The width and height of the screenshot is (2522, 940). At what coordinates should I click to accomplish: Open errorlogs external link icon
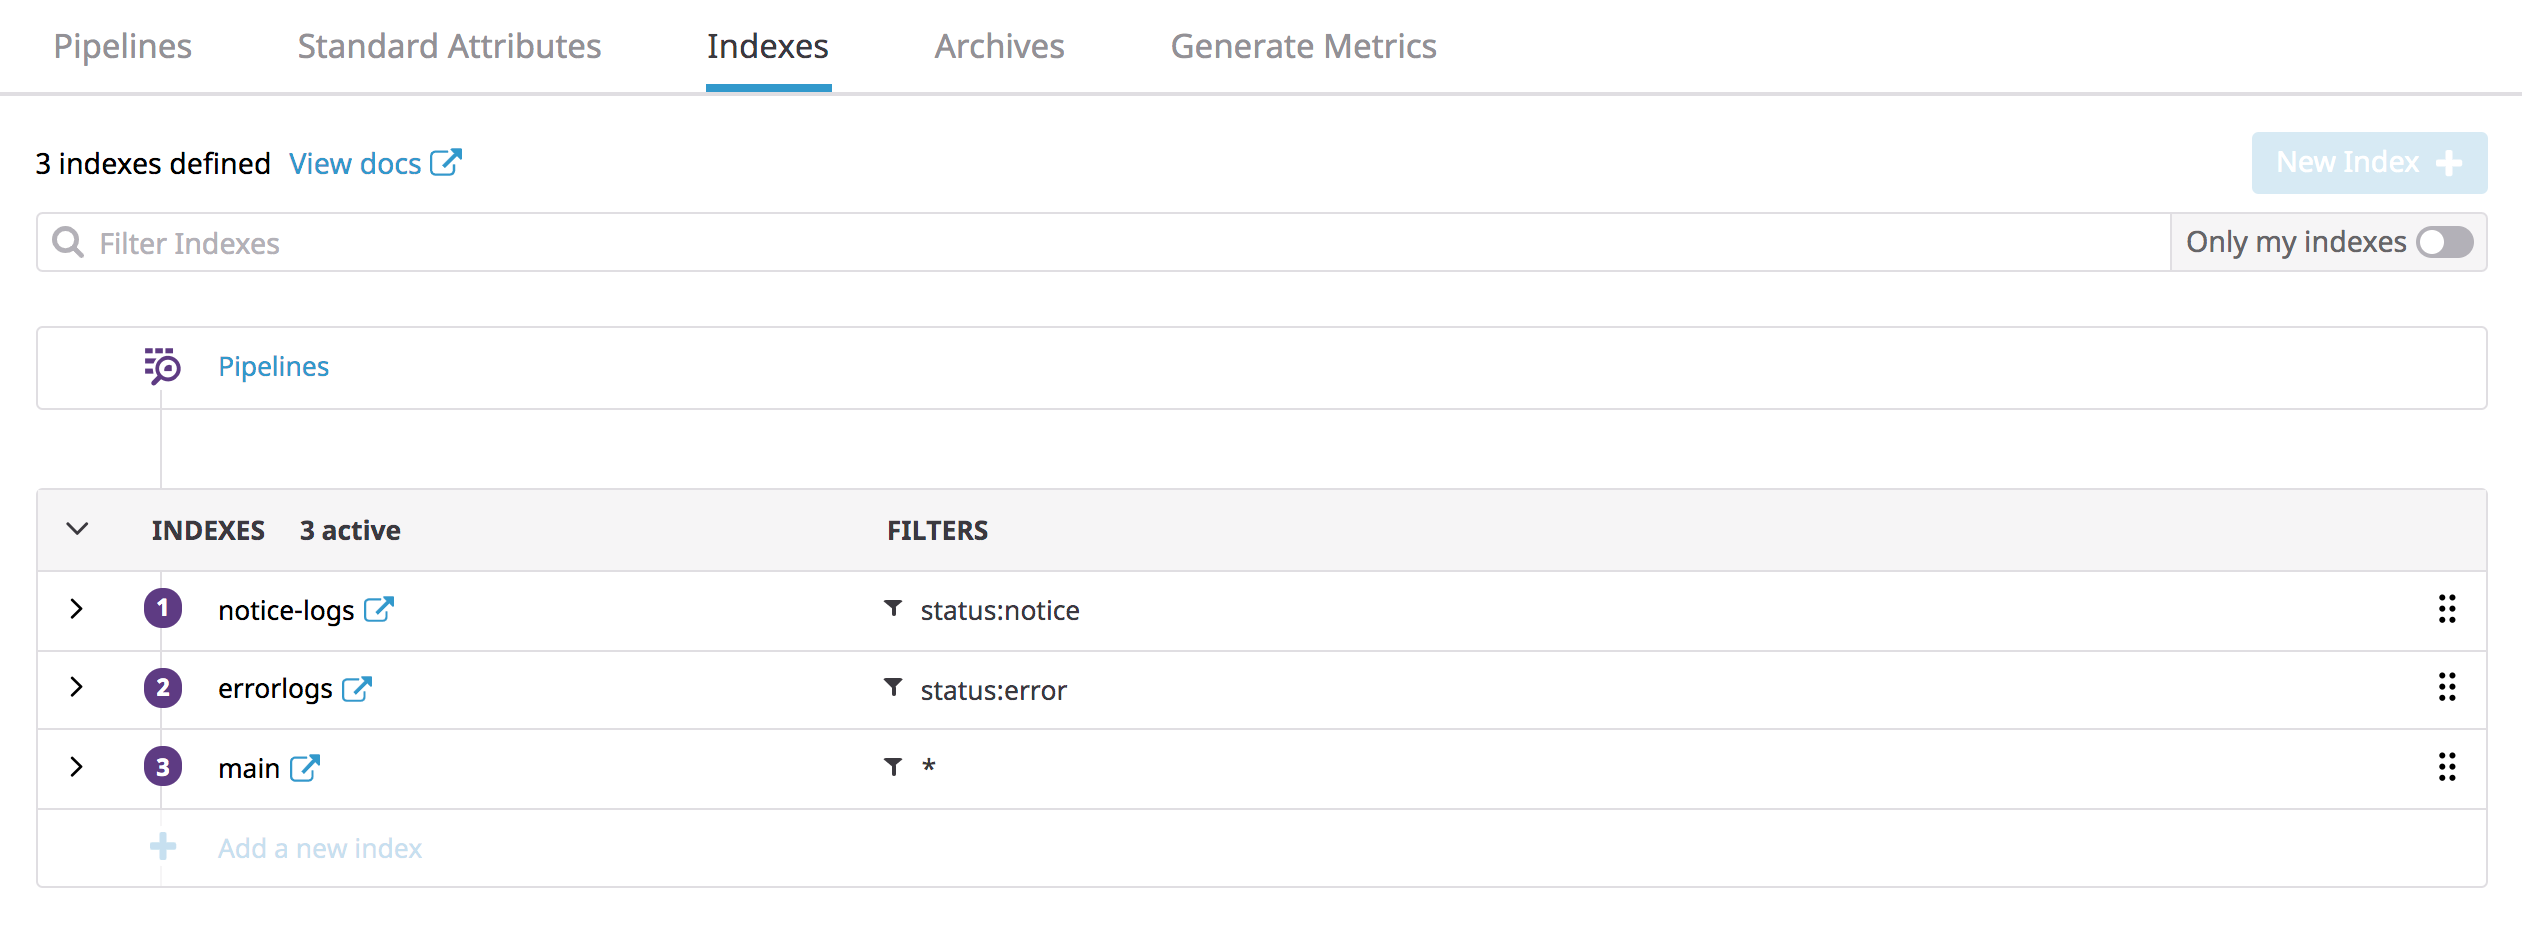(x=357, y=689)
